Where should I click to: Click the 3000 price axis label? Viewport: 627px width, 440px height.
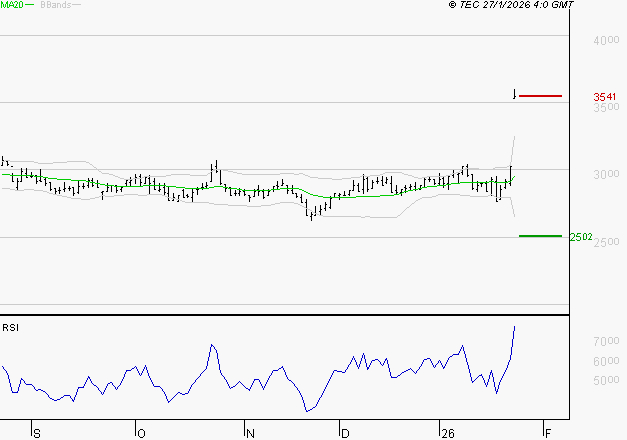606,175
